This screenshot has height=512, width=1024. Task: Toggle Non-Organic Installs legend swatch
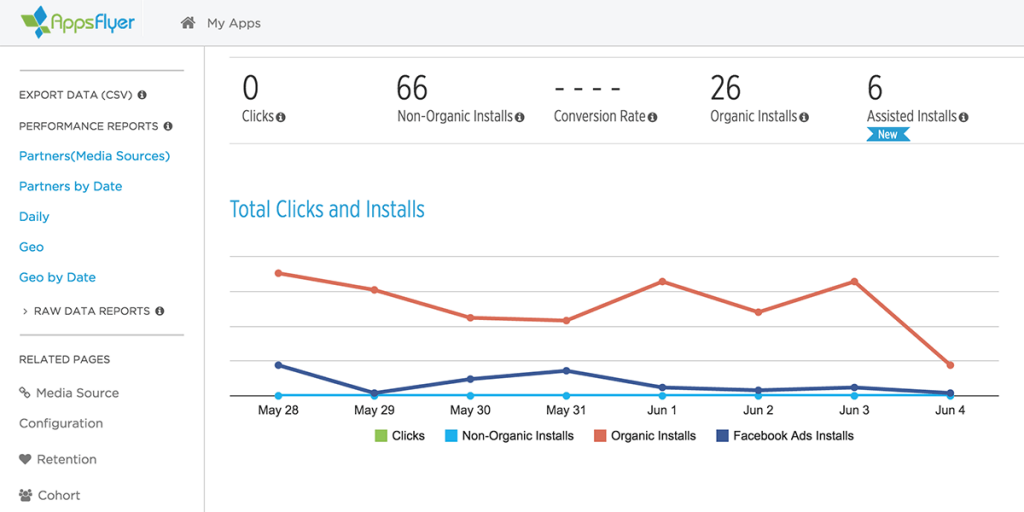click(x=451, y=436)
